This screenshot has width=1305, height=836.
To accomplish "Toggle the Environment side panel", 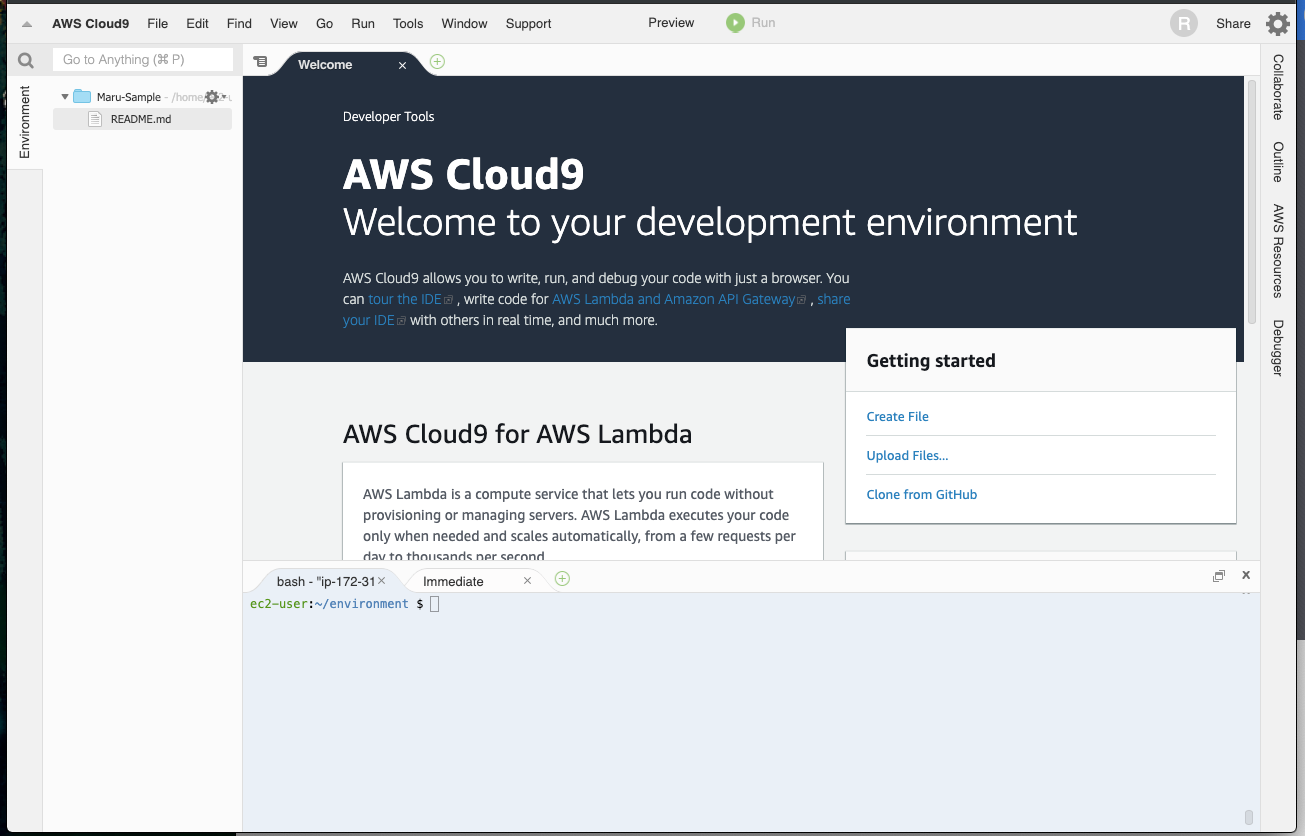I will [25, 122].
